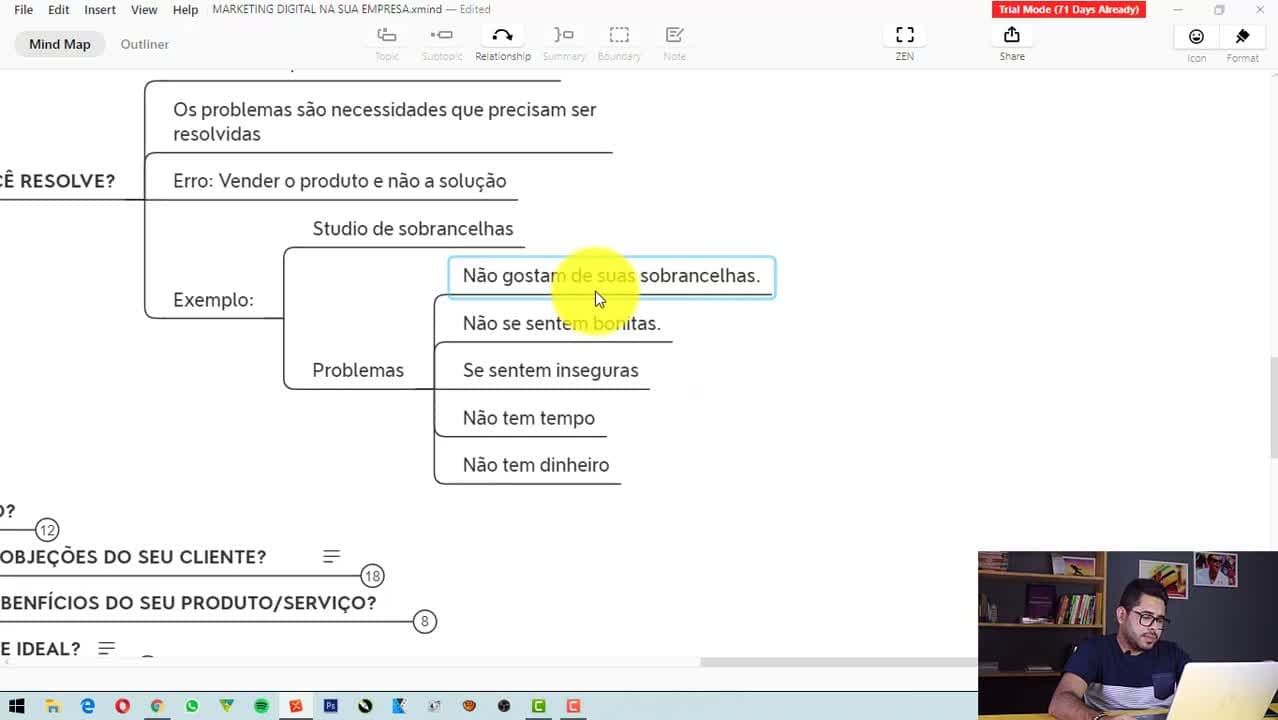This screenshot has height=720, width=1278.
Task: Open the Windows Start menu
Action: [17, 706]
